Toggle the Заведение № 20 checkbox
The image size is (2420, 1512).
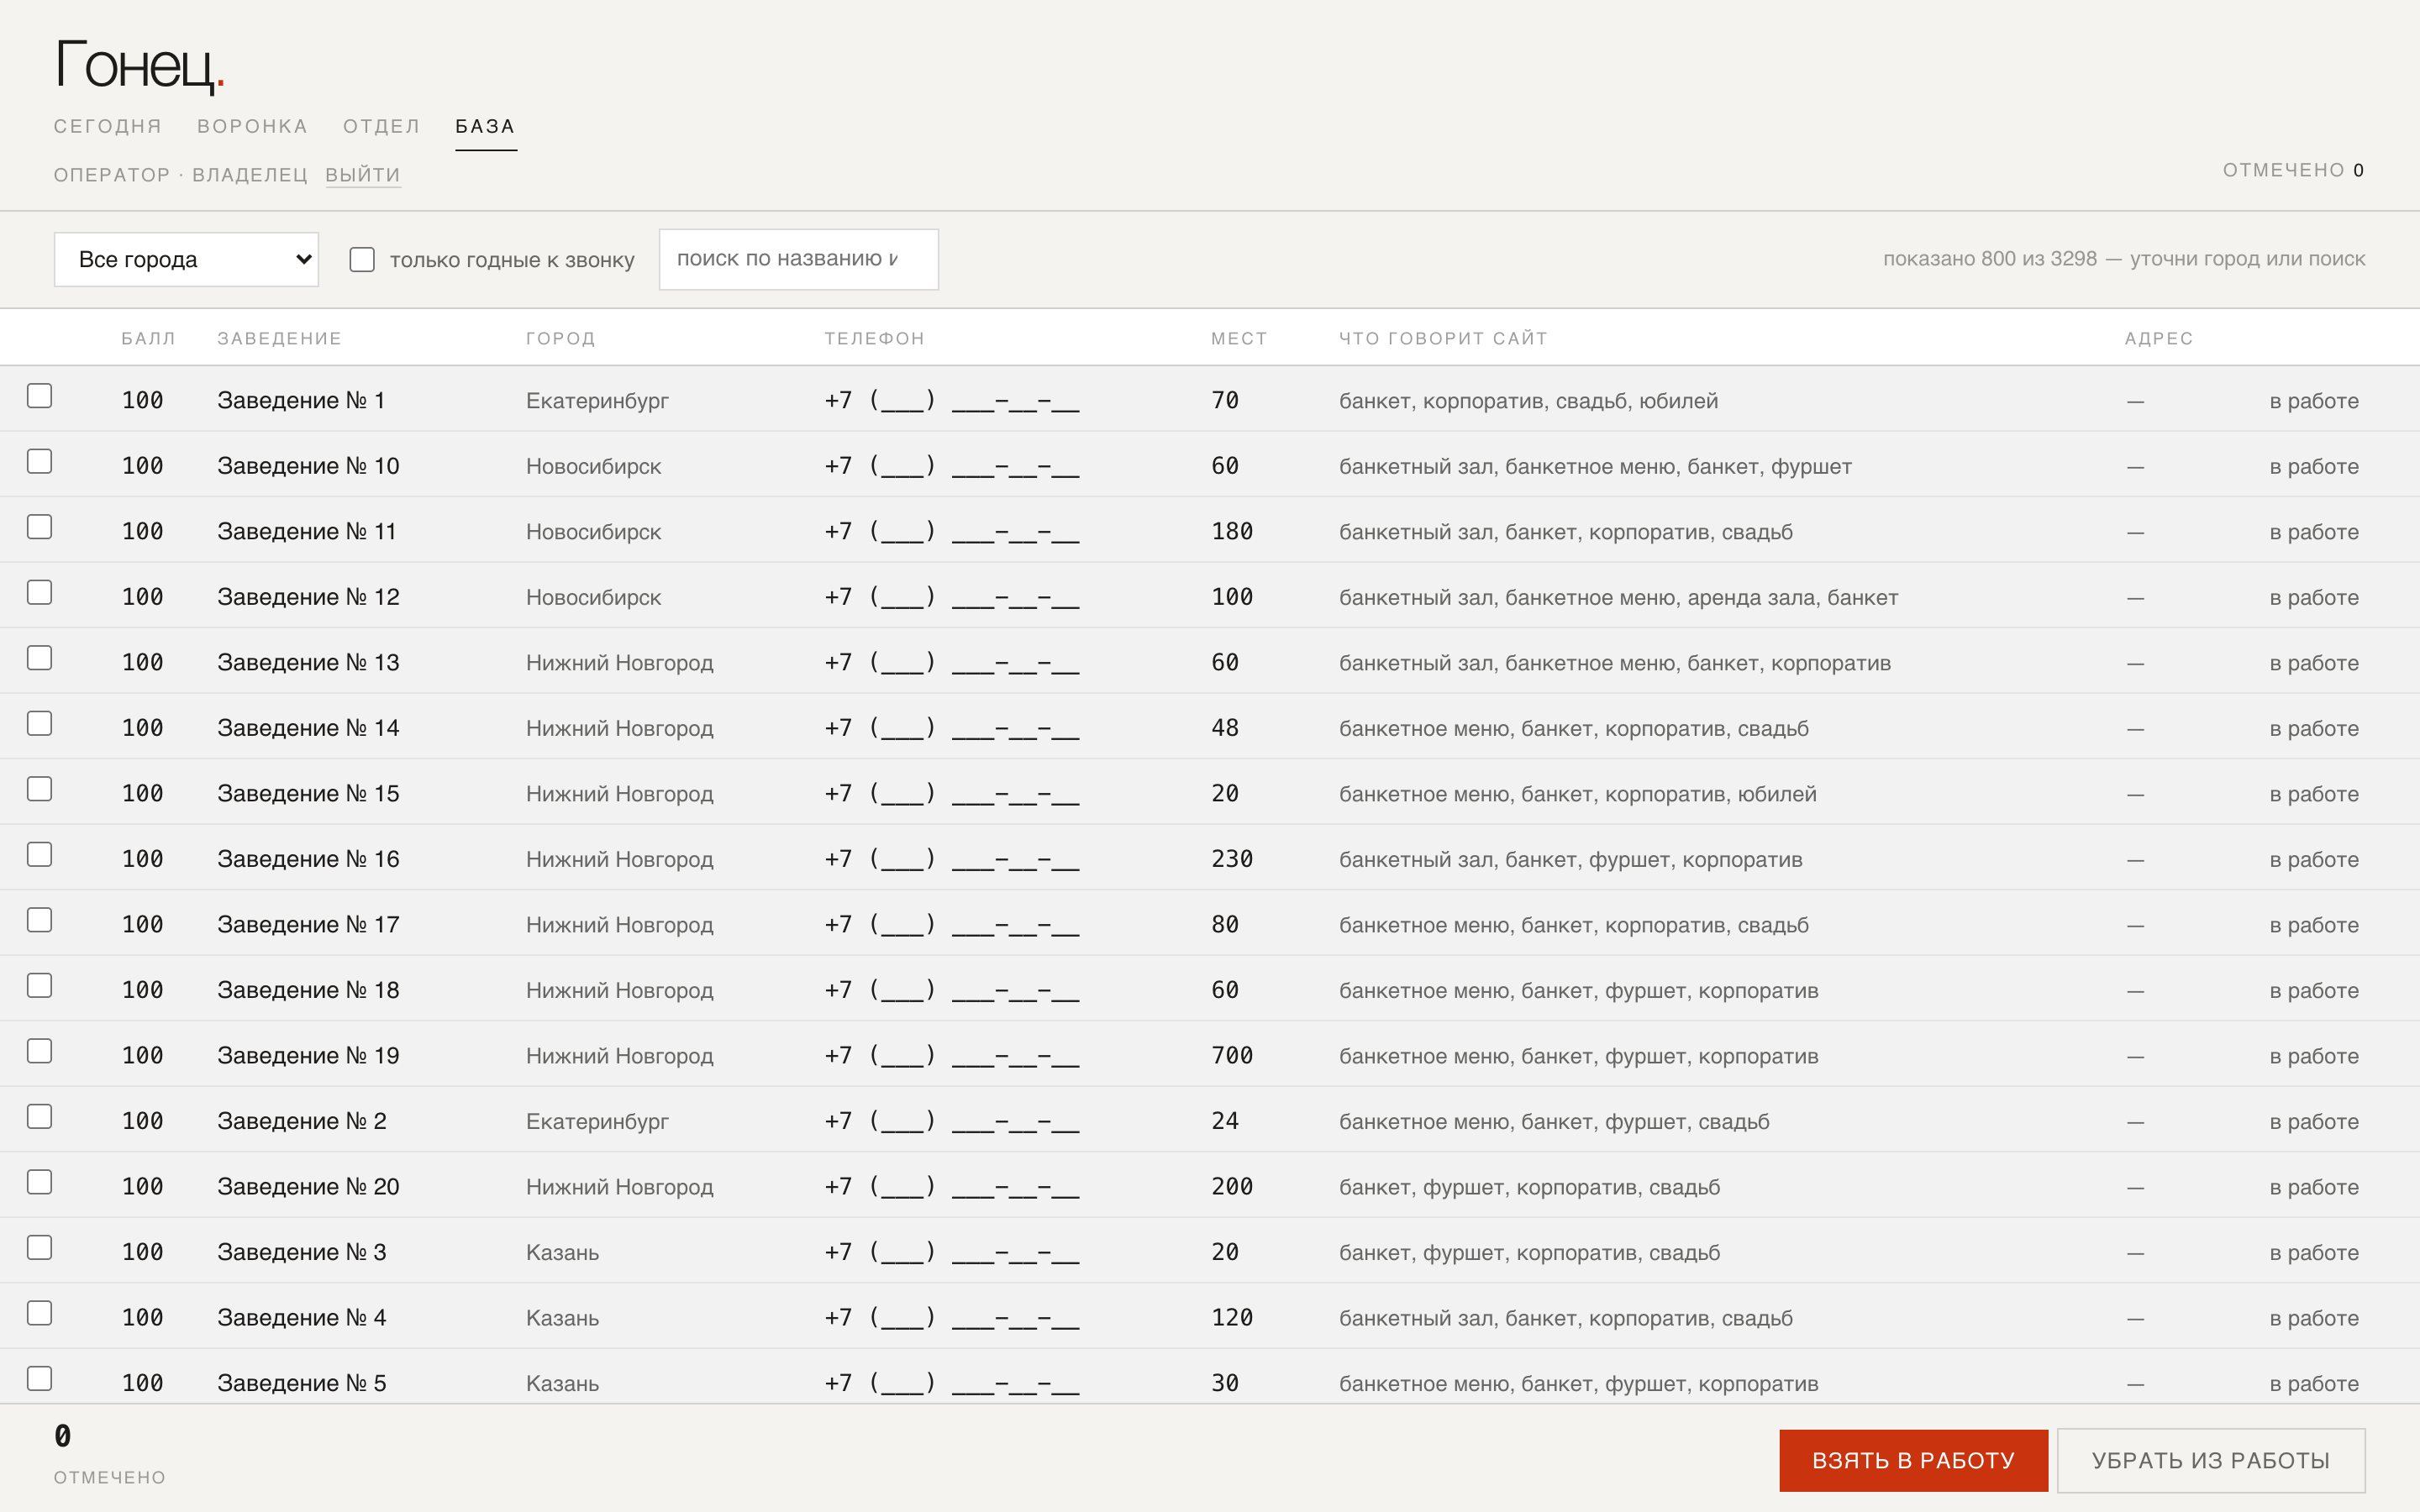pyautogui.click(x=39, y=1182)
